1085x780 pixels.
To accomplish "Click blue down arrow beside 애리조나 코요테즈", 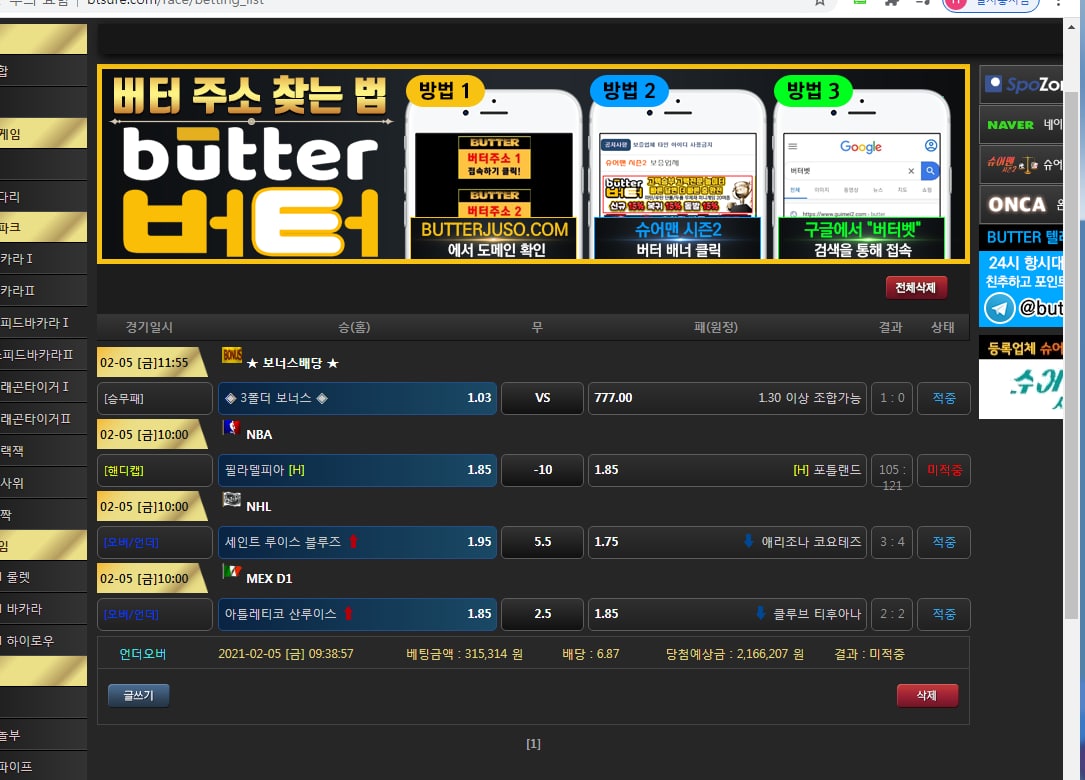I will tap(748, 542).
